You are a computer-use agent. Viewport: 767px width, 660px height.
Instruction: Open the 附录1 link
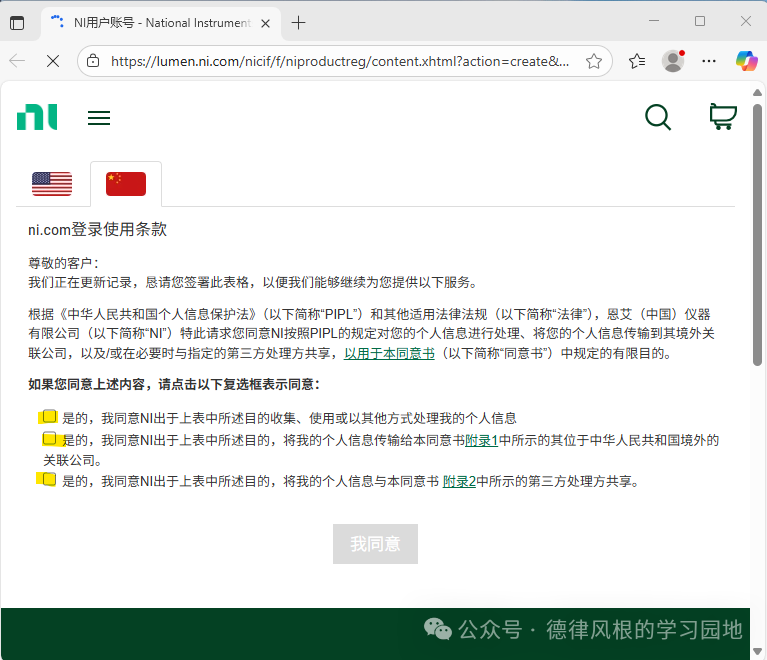coord(482,440)
